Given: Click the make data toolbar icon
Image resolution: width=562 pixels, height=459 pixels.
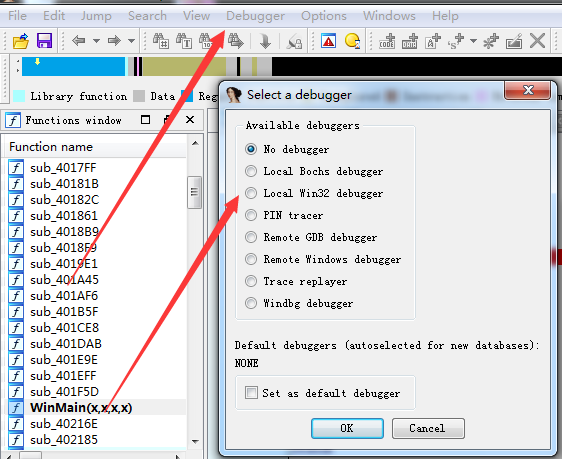Looking at the screenshot, I should click(409, 41).
